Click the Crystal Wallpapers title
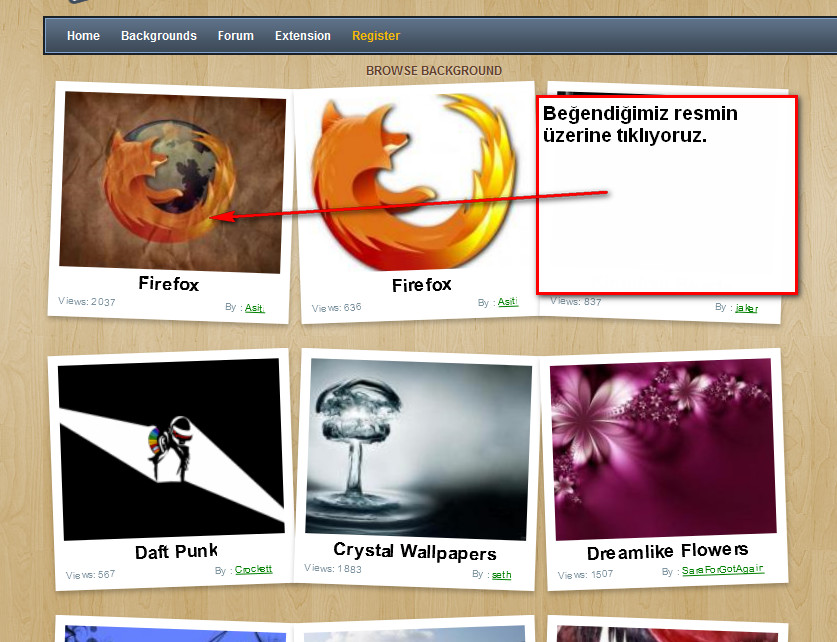The image size is (837, 642). pyautogui.click(x=415, y=551)
